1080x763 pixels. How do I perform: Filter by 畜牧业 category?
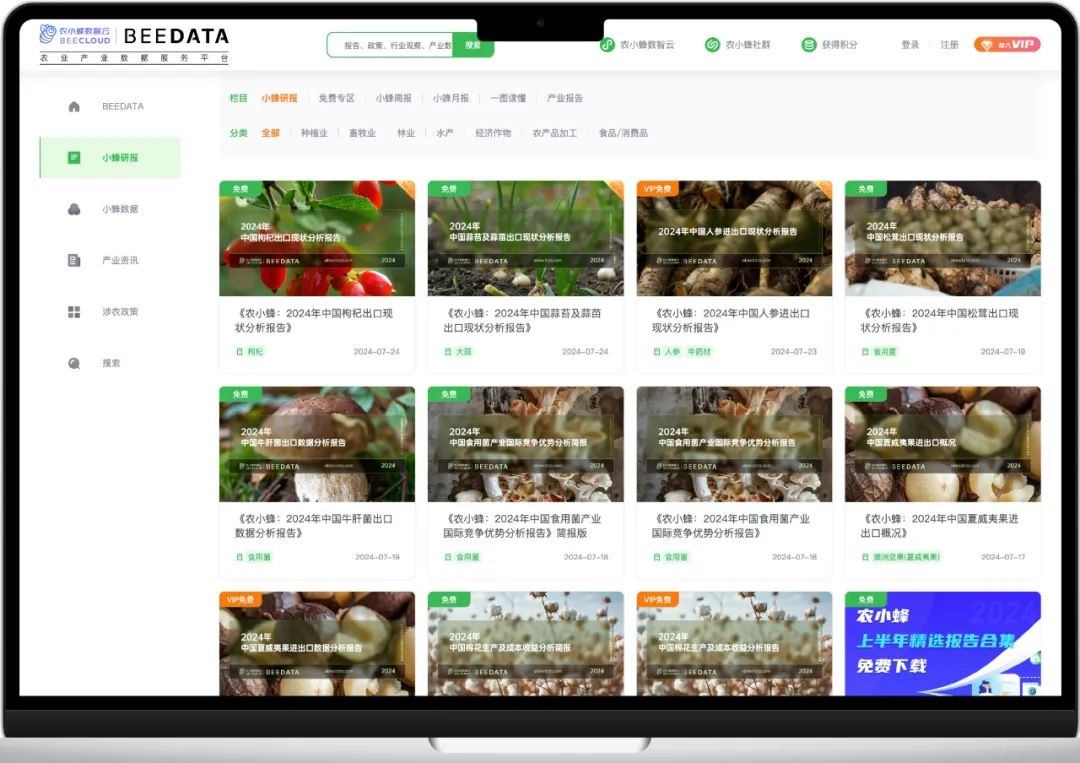click(362, 133)
